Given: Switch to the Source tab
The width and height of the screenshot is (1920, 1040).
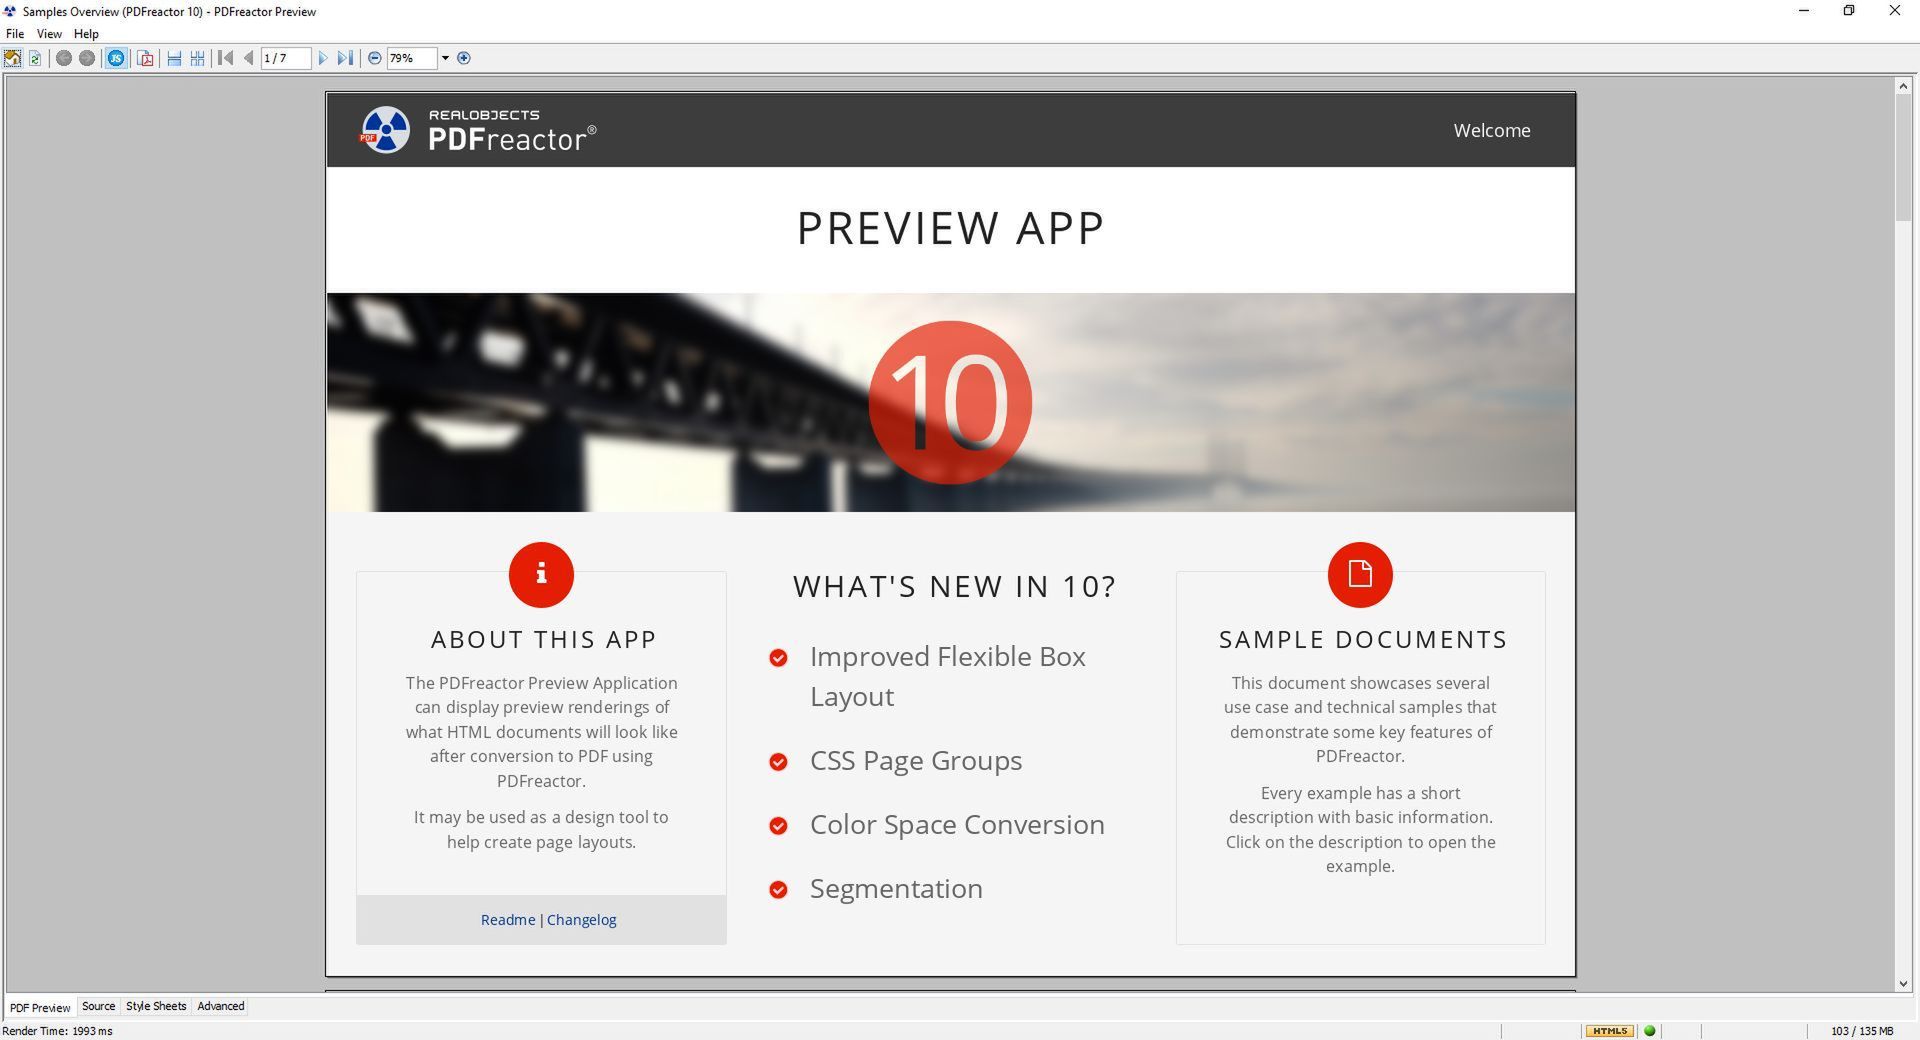Looking at the screenshot, I should (x=98, y=1006).
